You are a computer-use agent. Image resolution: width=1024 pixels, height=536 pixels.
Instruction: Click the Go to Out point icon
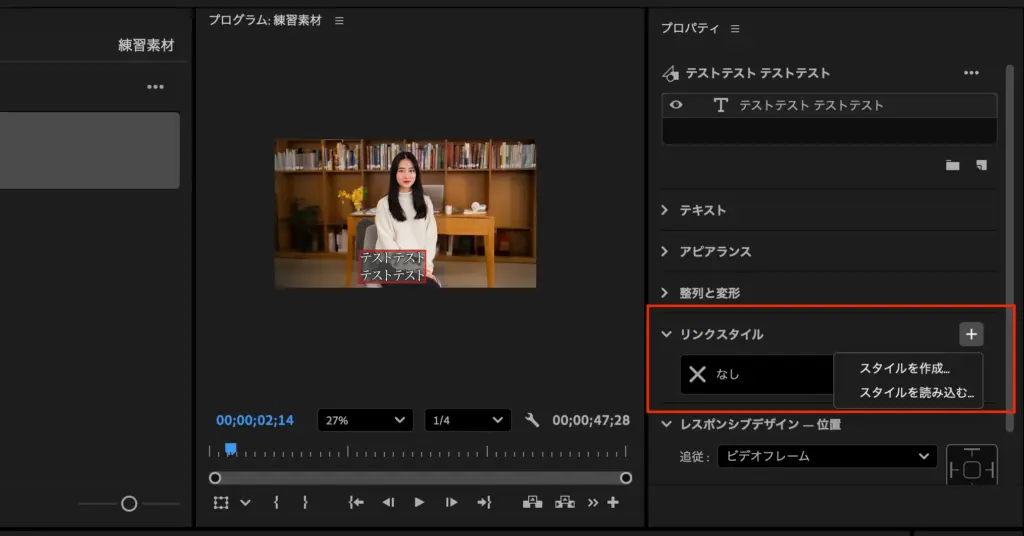tap(485, 502)
